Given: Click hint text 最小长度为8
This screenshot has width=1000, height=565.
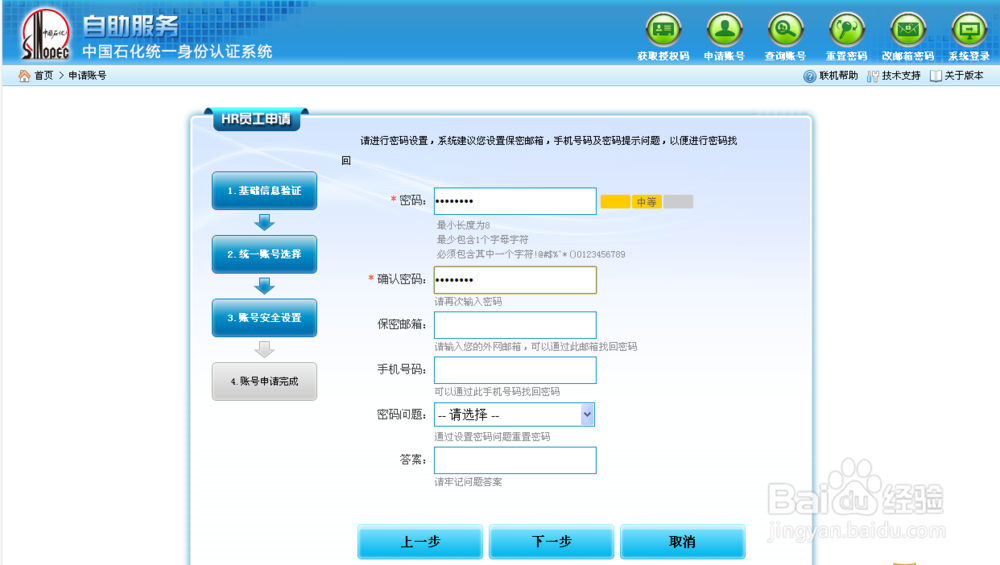Looking at the screenshot, I should pyautogui.click(x=463, y=225).
